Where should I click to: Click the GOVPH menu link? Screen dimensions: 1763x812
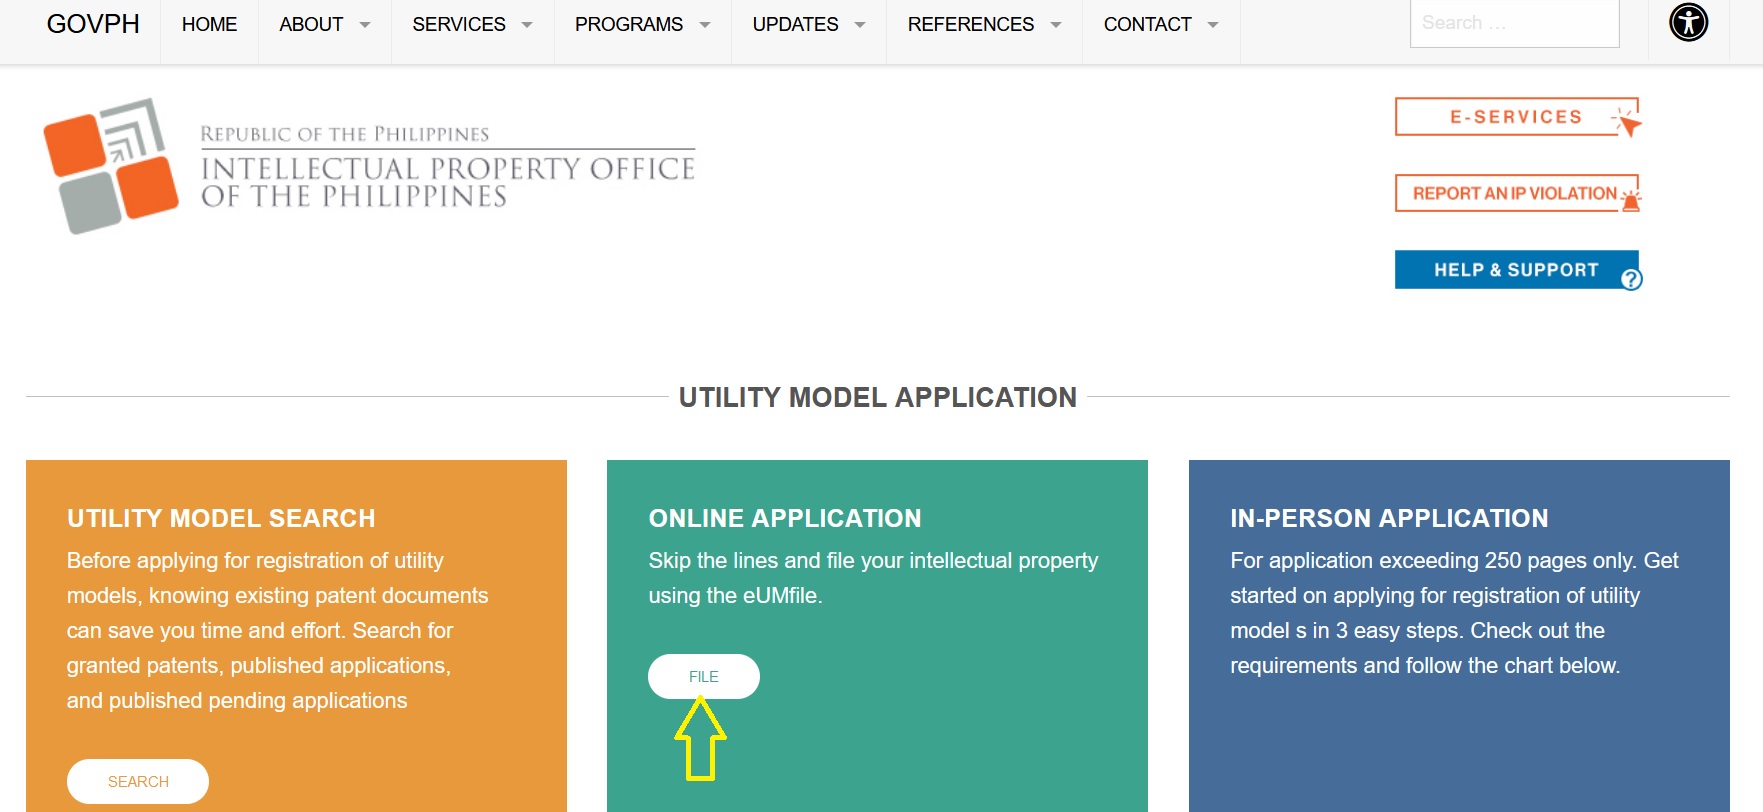point(93,25)
